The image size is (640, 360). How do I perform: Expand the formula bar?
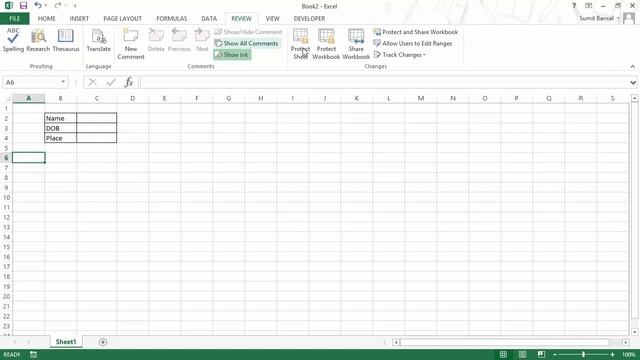click(633, 82)
